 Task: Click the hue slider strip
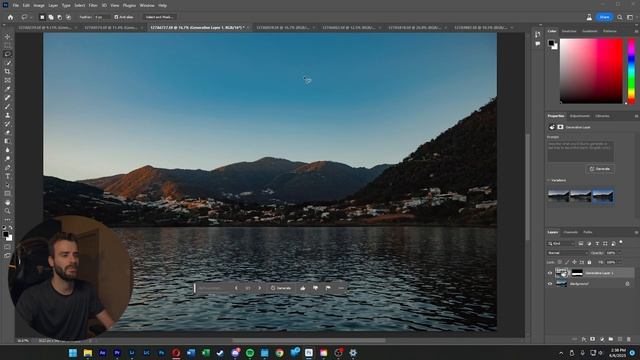tap(631, 71)
